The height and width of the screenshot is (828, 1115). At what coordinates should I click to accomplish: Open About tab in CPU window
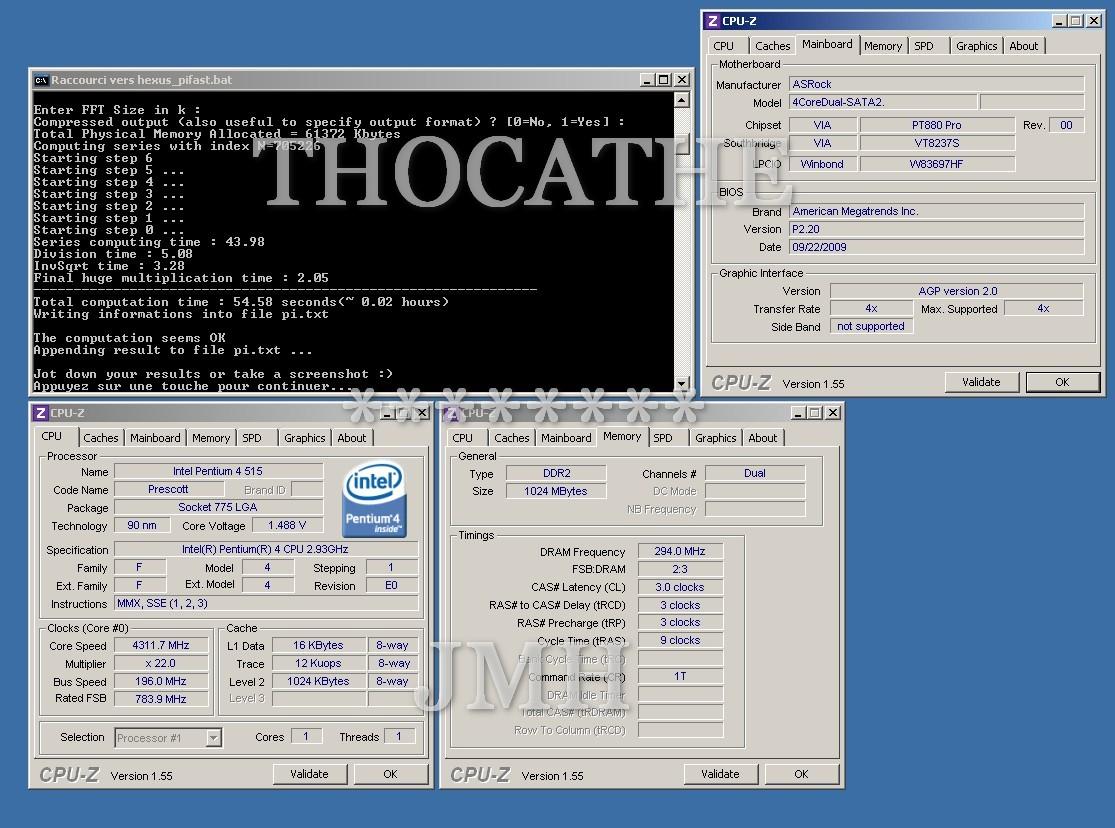click(x=351, y=438)
